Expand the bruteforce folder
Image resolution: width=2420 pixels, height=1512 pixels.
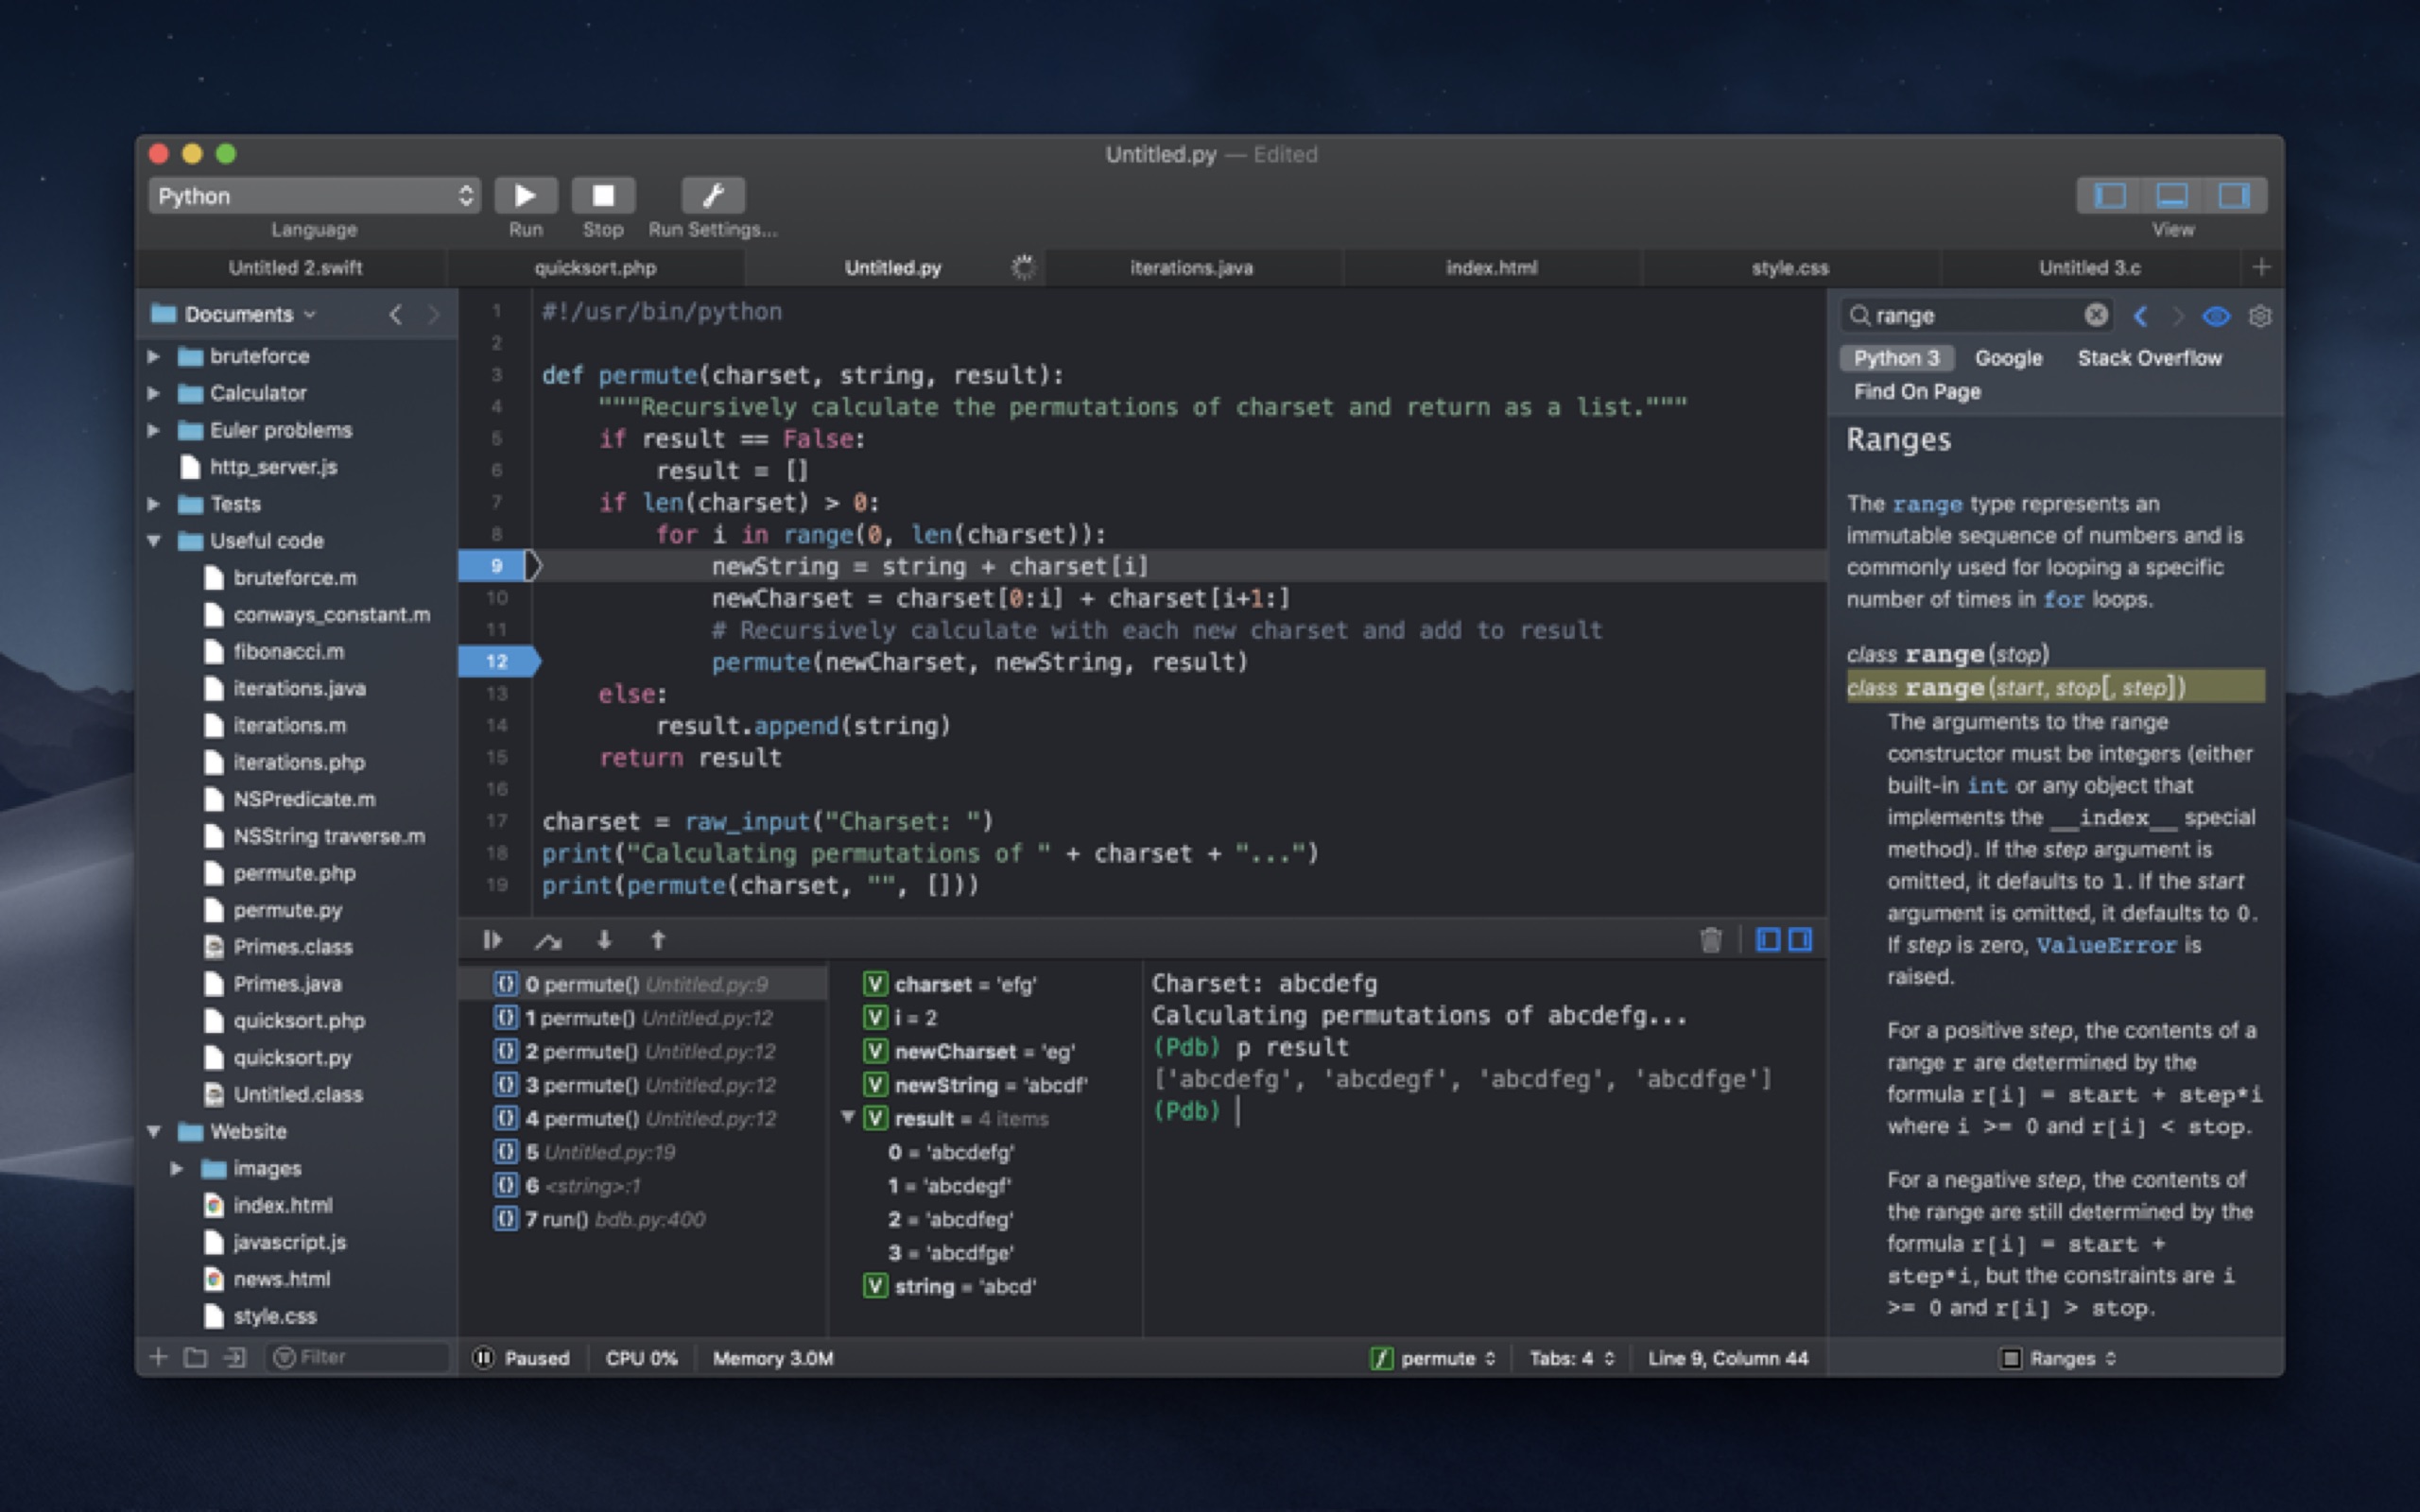point(154,356)
